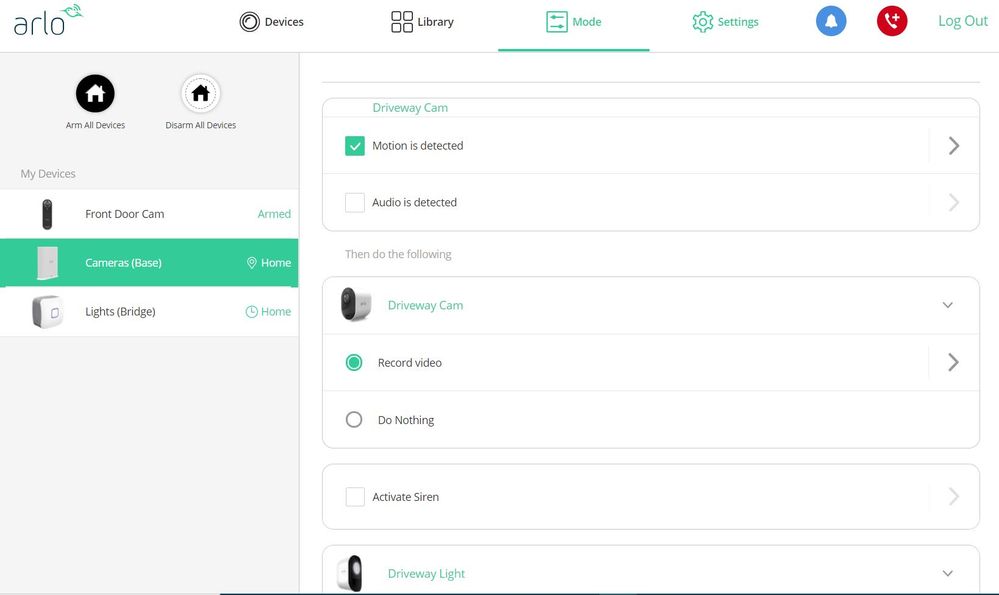Image resolution: width=999 pixels, height=595 pixels.
Task: Switch to the Devices tab
Action: pyautogui.click(x=271, y=22)
